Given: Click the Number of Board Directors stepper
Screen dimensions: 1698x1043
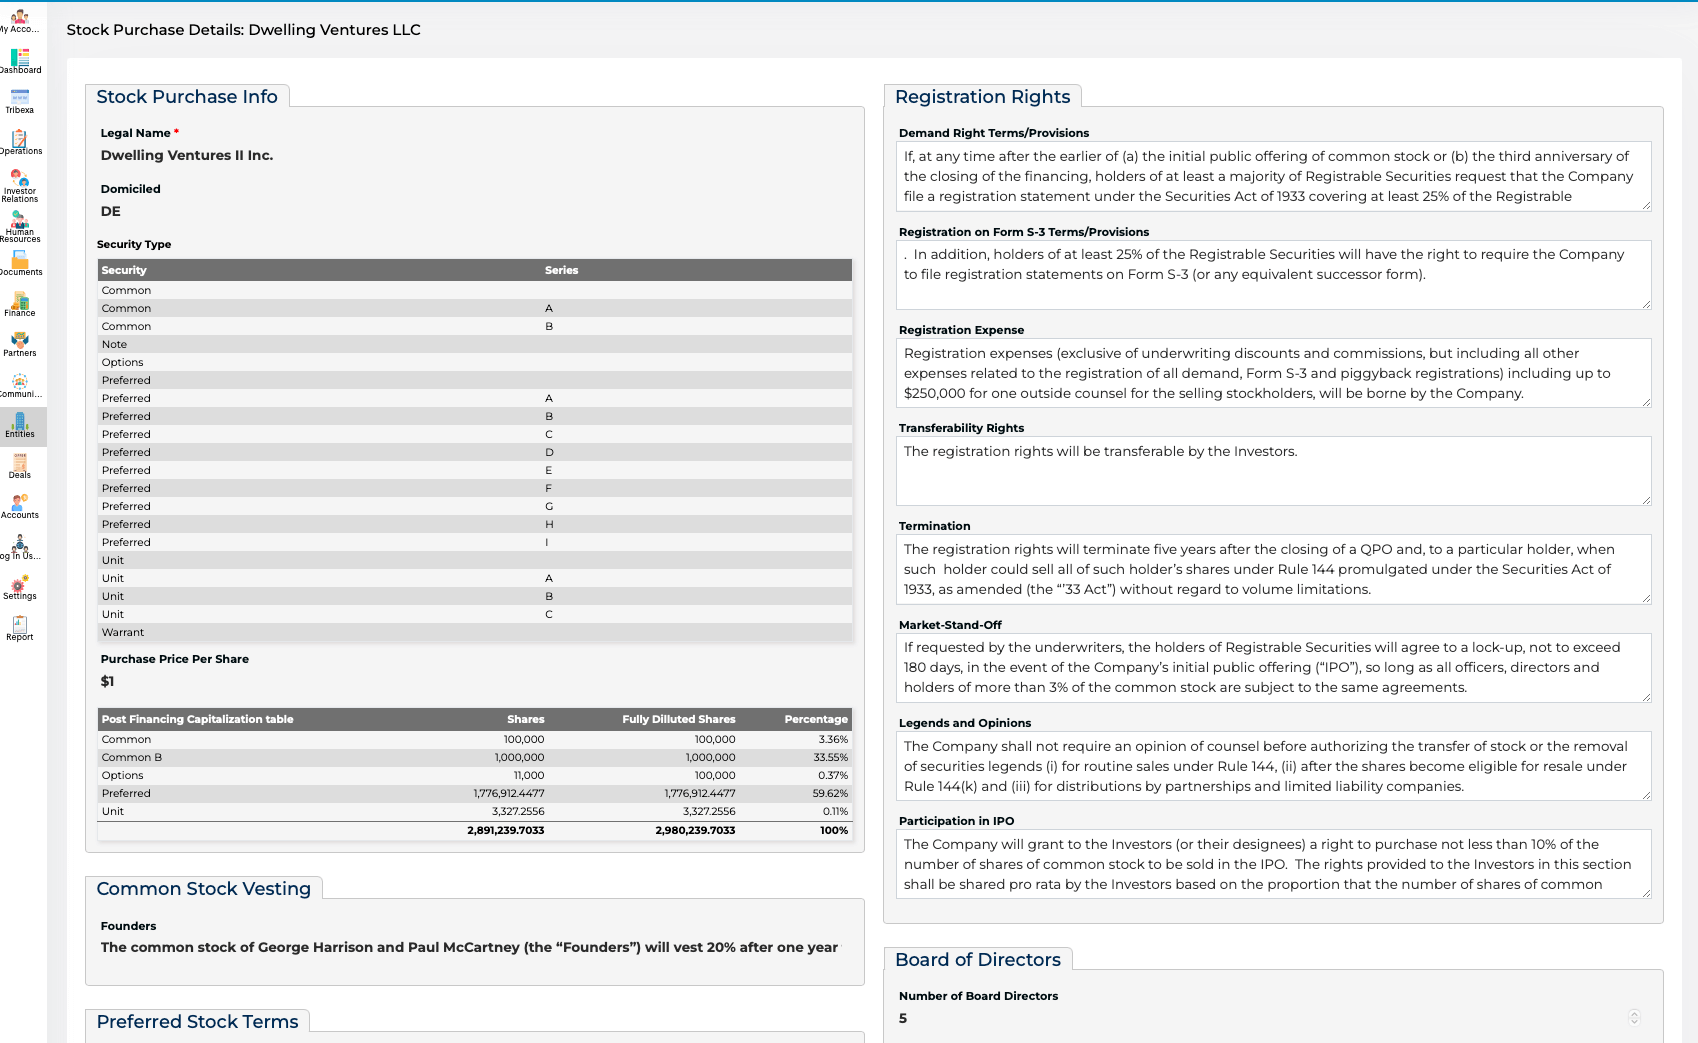Looking at the screenshot, I should point(1634,1018).
